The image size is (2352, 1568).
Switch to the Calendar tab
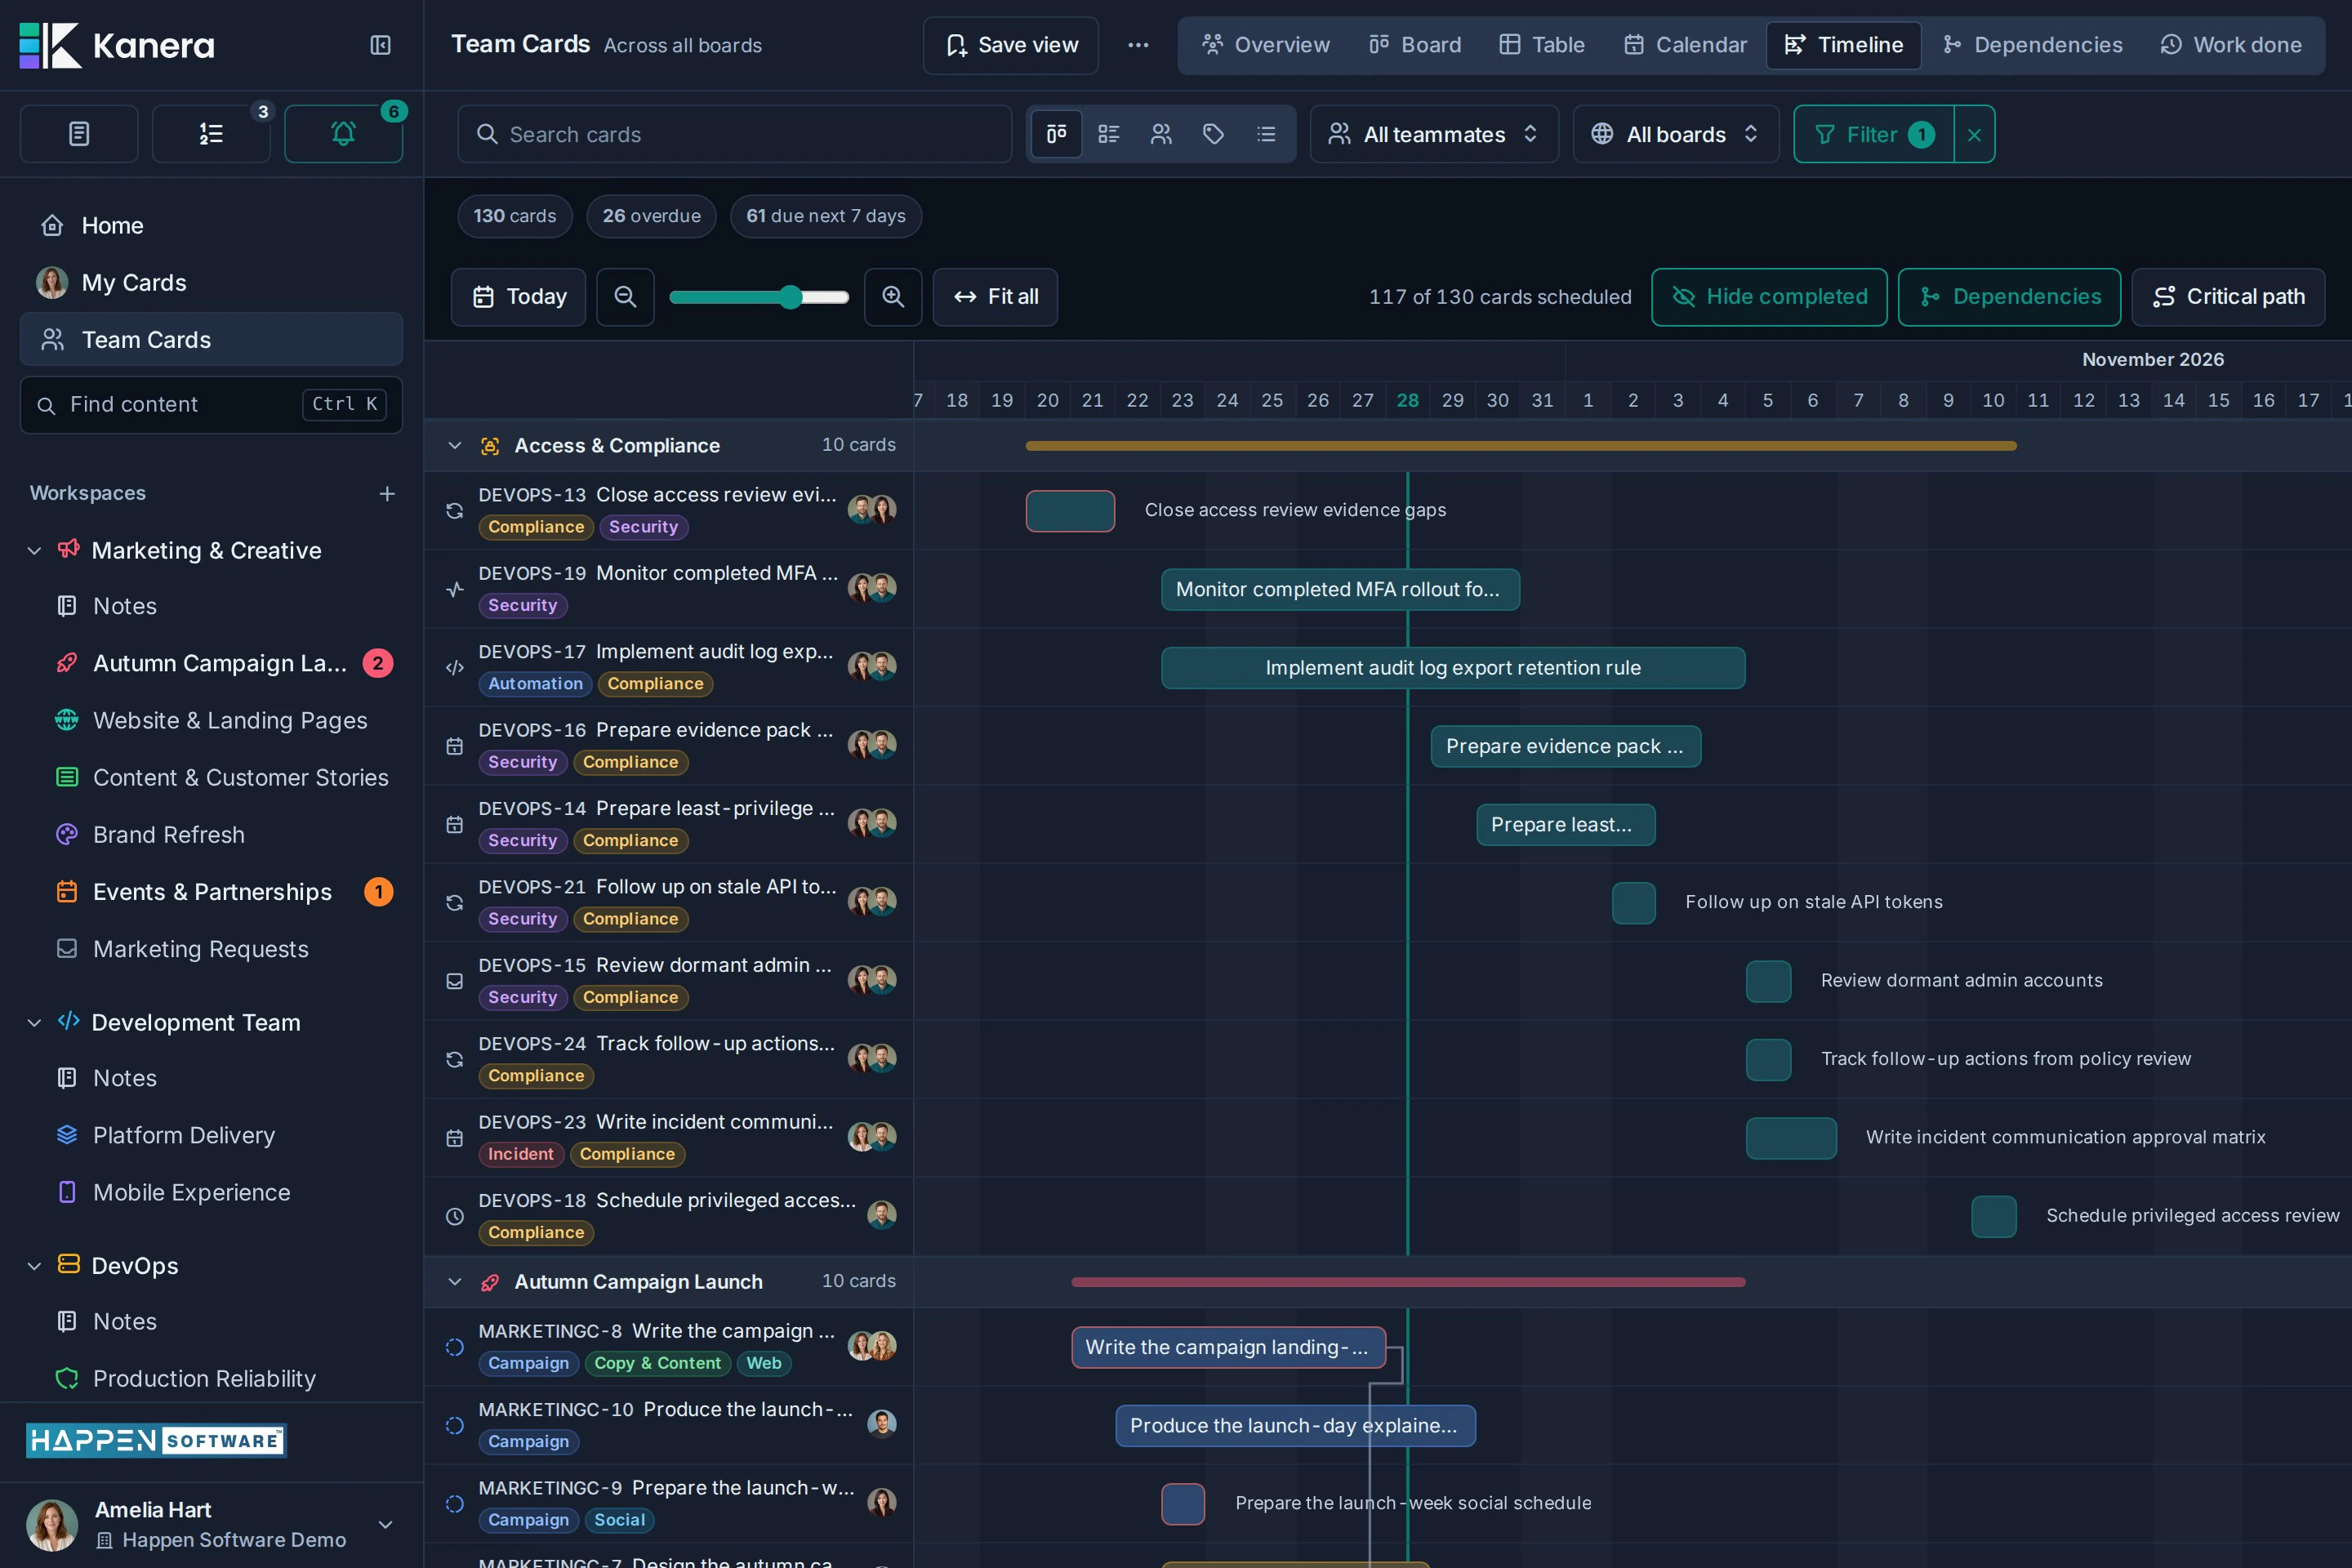click(1685, 45)
